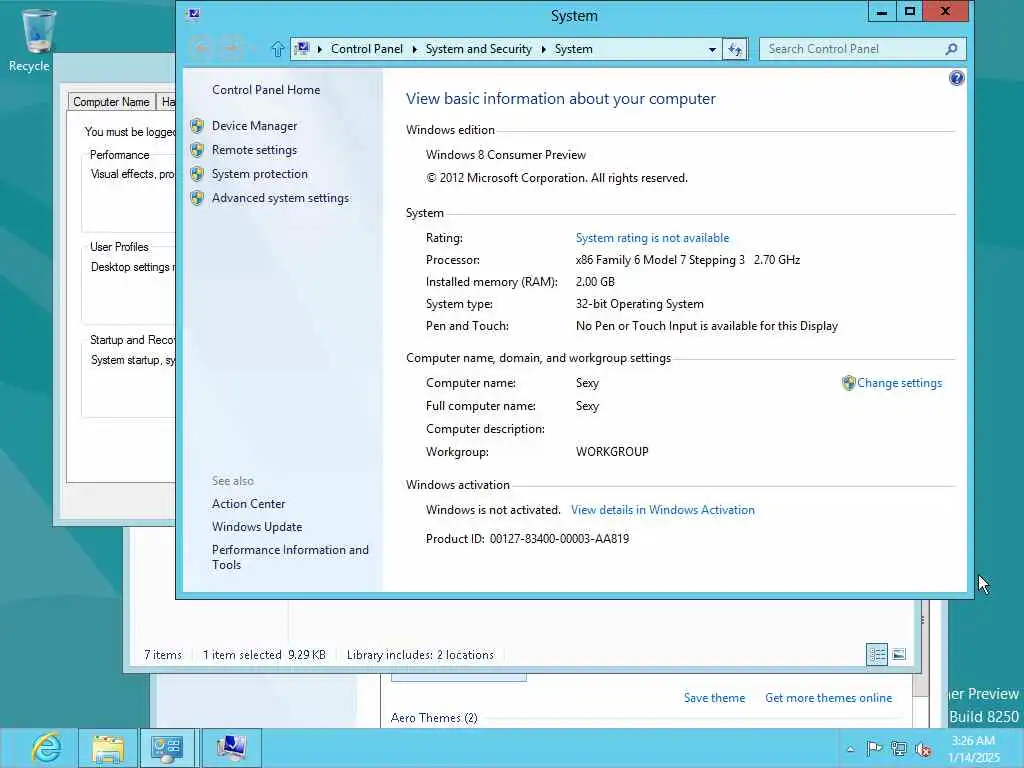Switch Explorer window to large icons view
The height and width of the screenshot is (768, 1024).
[x=899, y=654]
